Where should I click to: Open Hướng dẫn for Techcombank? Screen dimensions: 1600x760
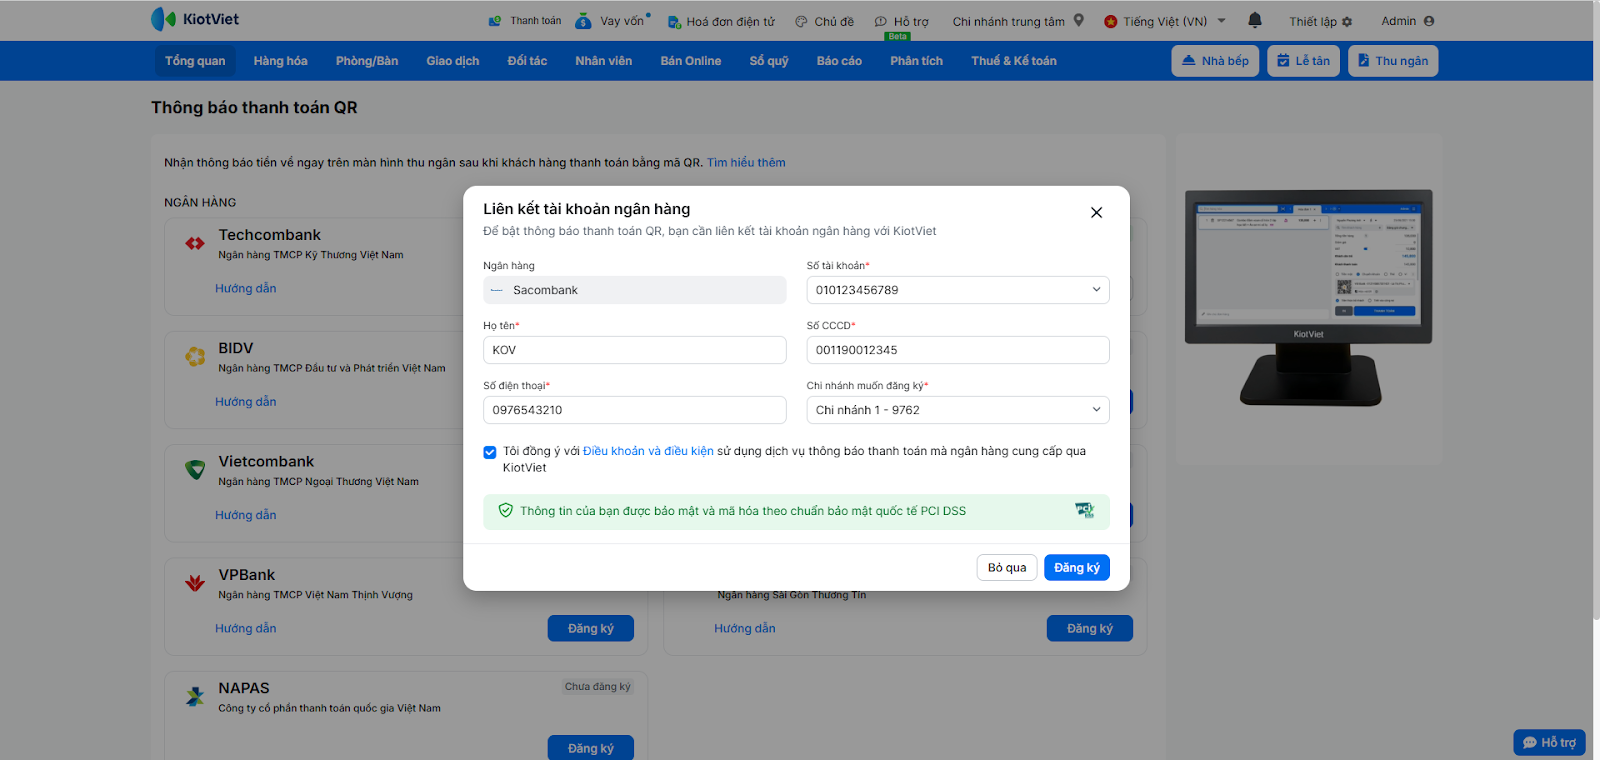click(246, 289)
